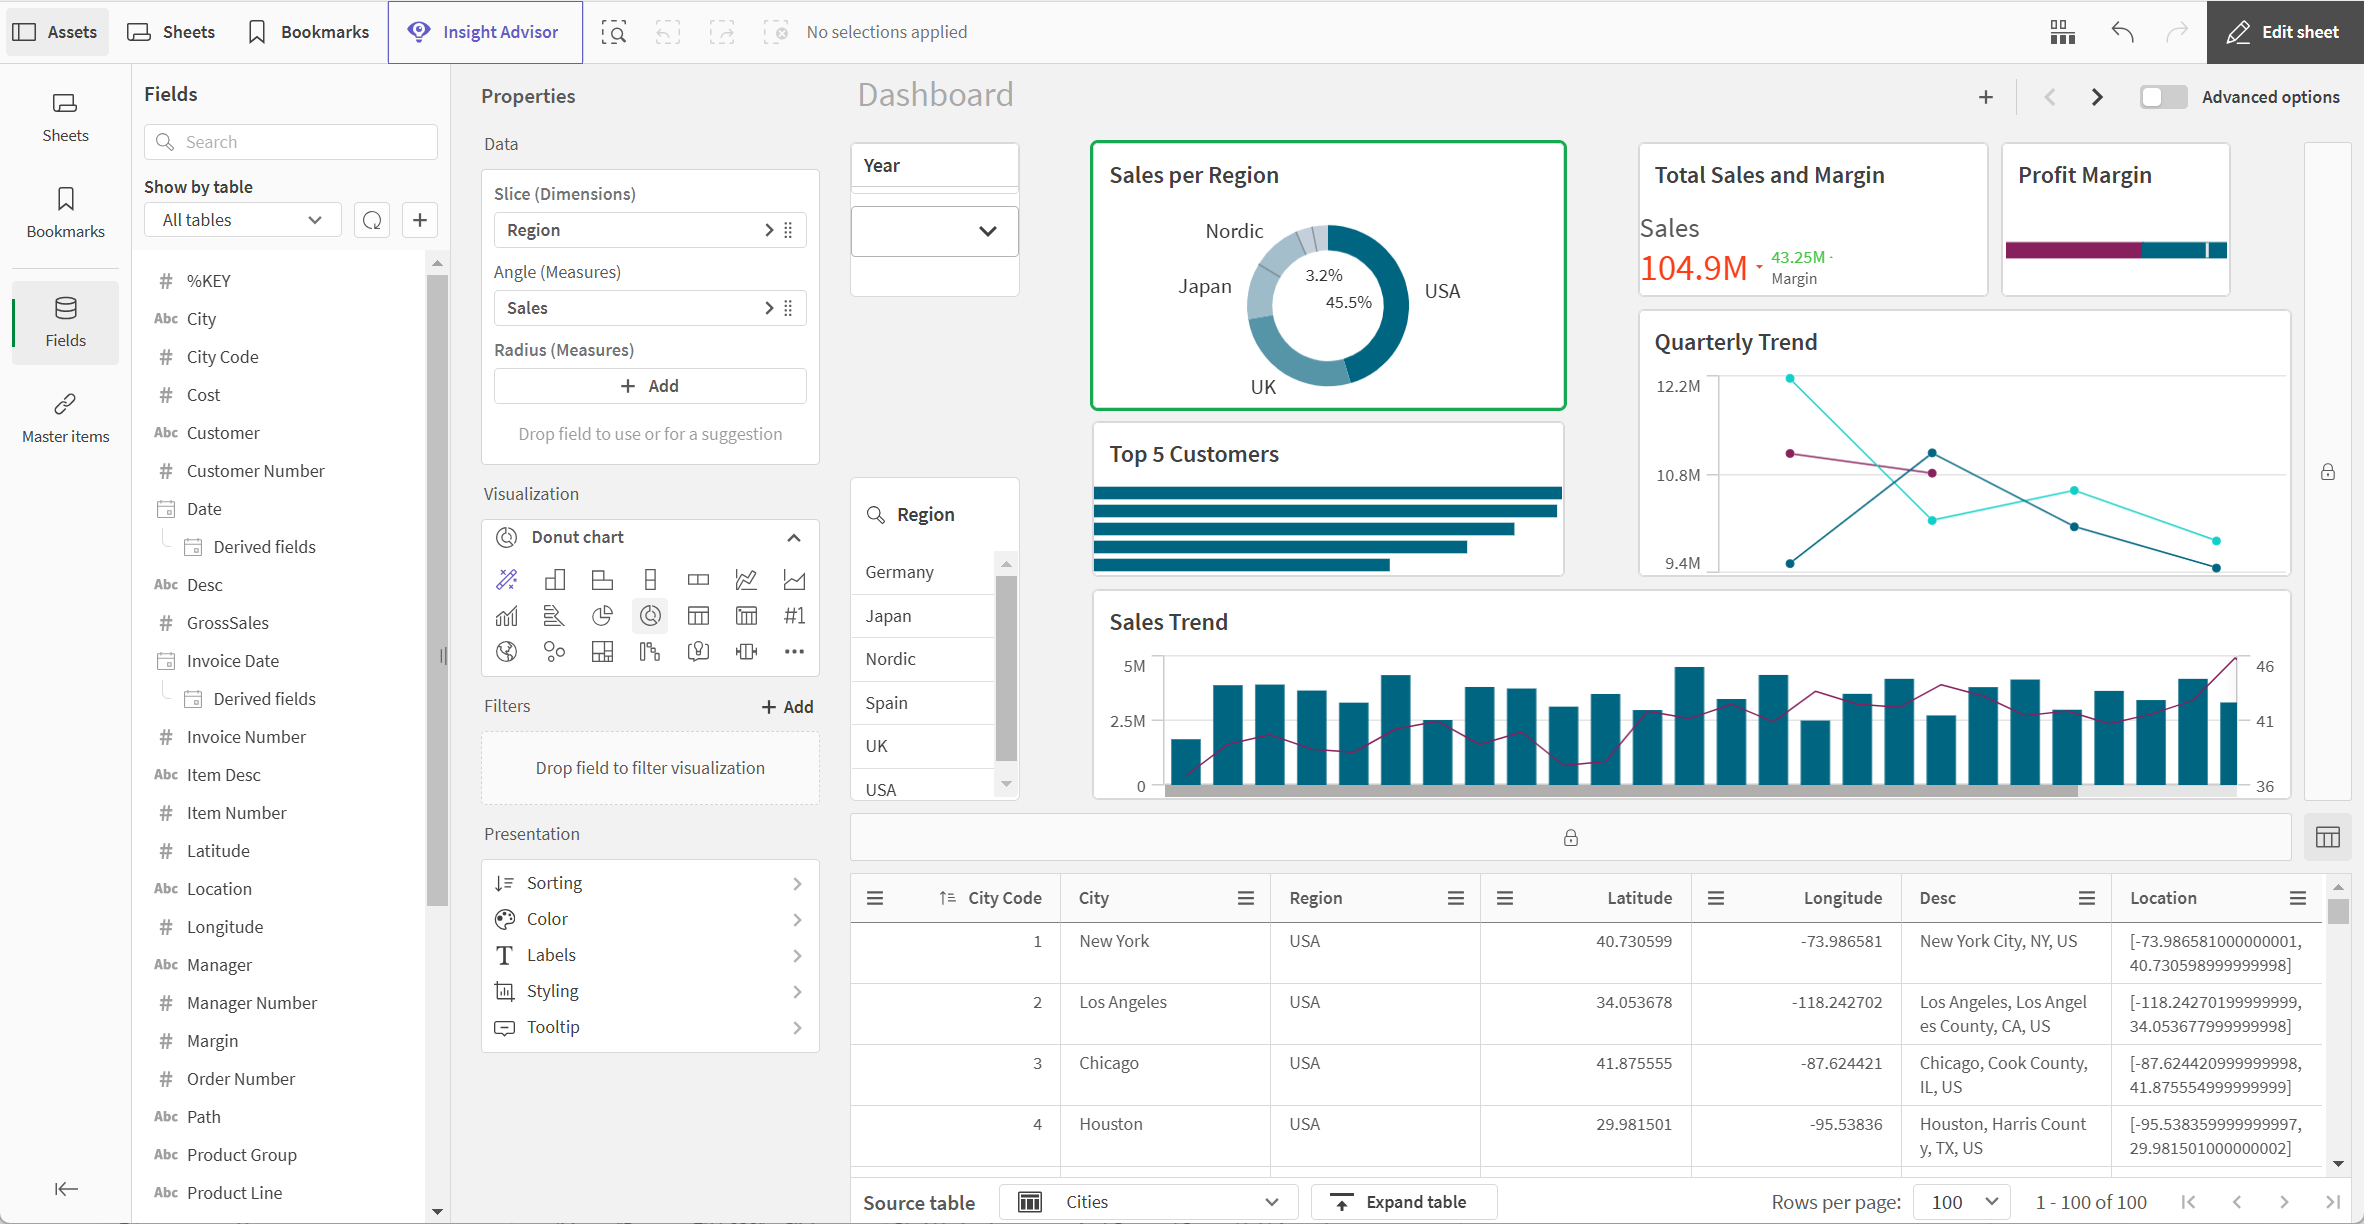Click the lock icon on Sales Trend chart
2364x1224 pixels.
[x=1571, y=838]
